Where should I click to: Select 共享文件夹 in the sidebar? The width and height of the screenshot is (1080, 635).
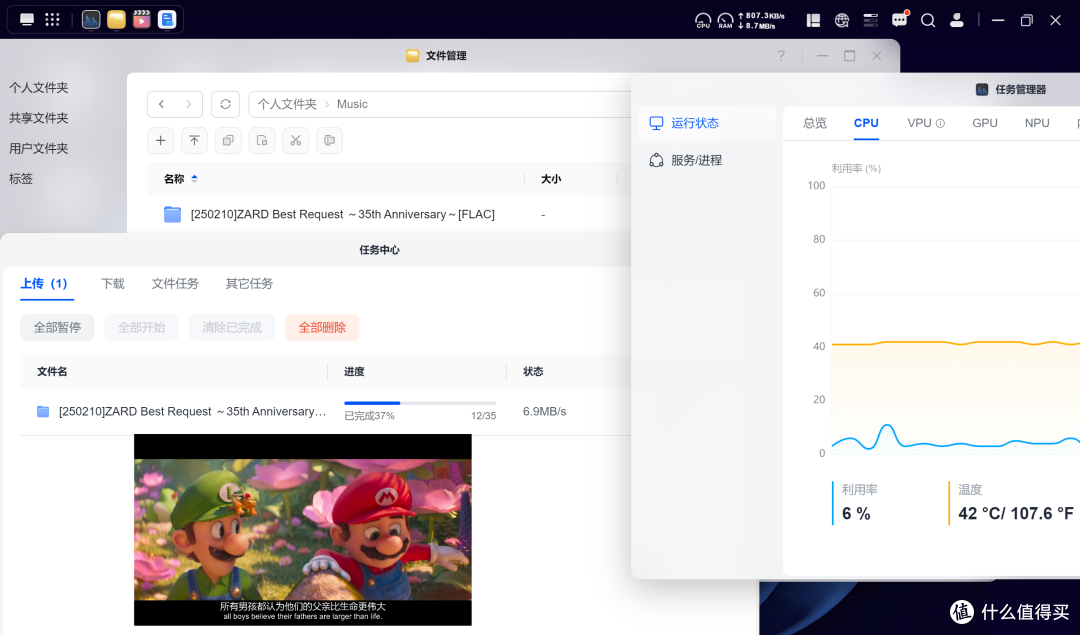(x=39, y=118)
